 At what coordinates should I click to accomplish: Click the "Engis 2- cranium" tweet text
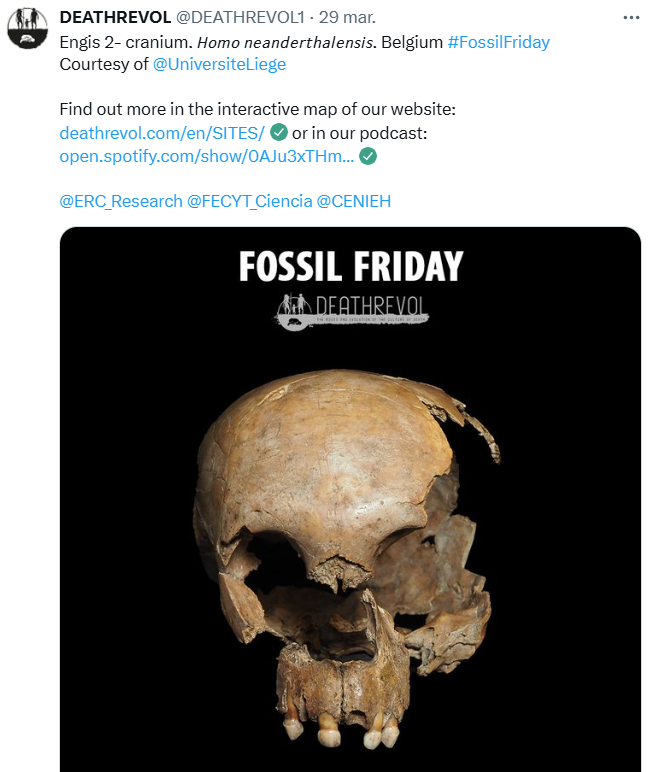[x=124, y=42]
